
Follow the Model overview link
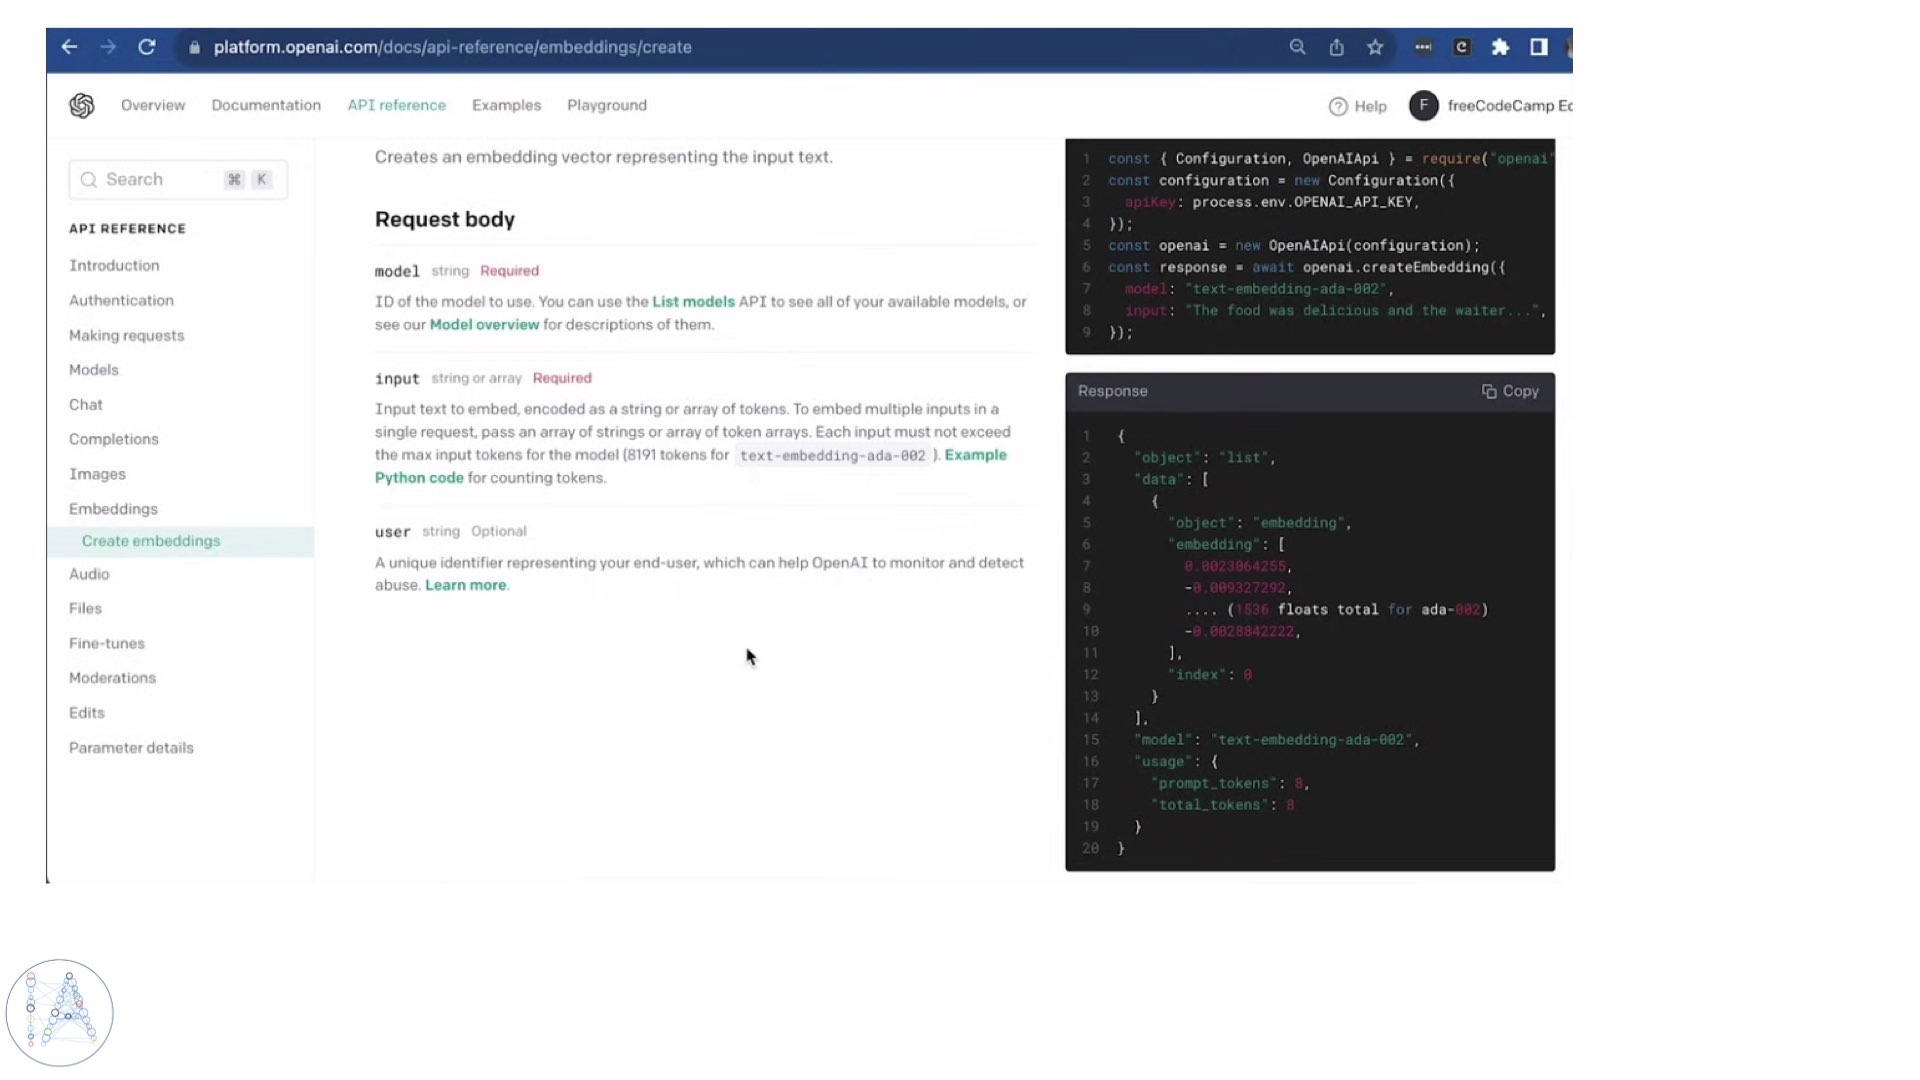click(x=484, y=324)
